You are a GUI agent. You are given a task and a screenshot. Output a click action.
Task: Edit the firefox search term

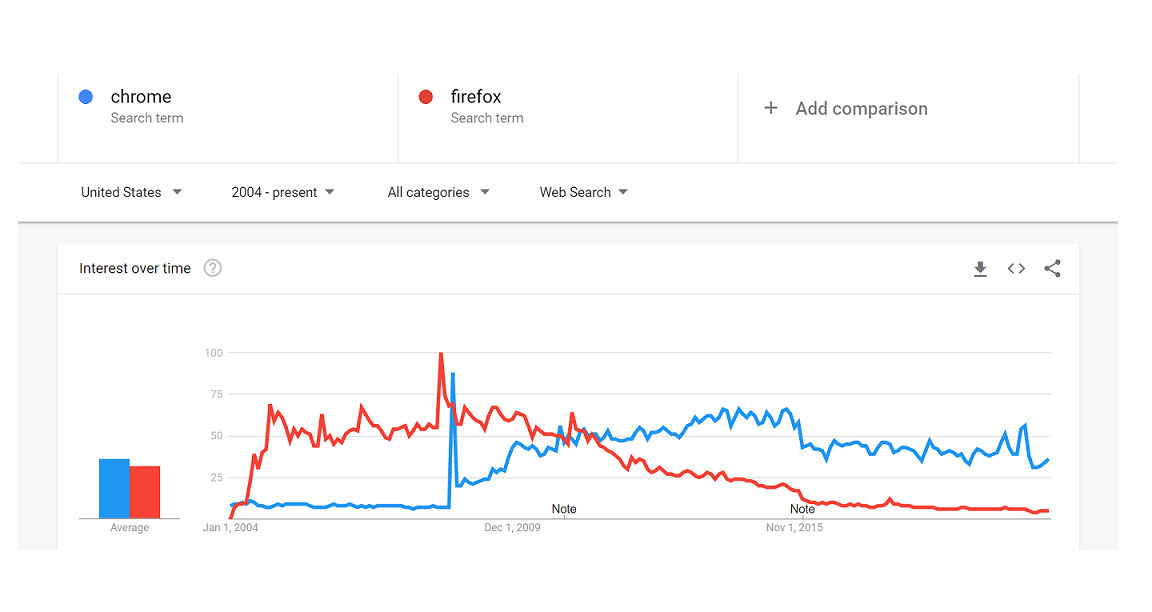(476, 97)
